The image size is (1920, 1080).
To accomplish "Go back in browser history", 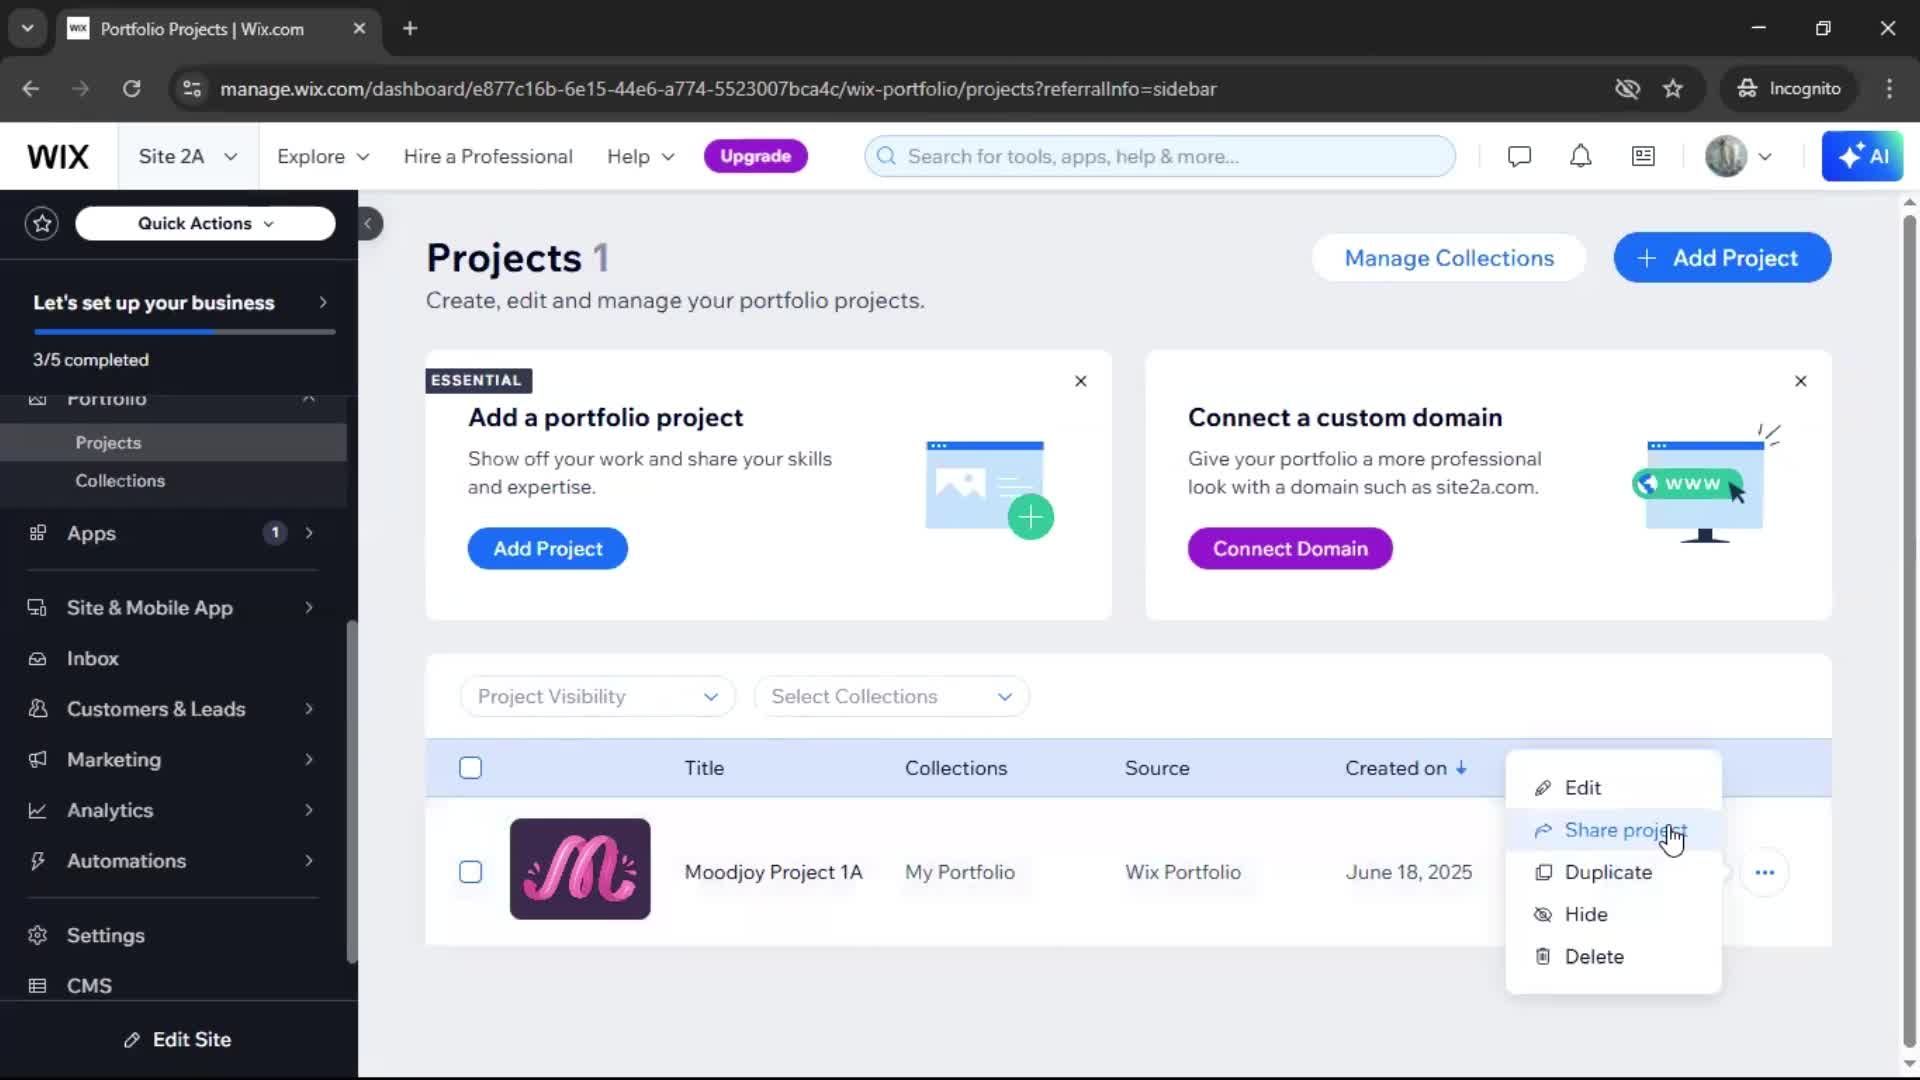I will click(31, 88).
